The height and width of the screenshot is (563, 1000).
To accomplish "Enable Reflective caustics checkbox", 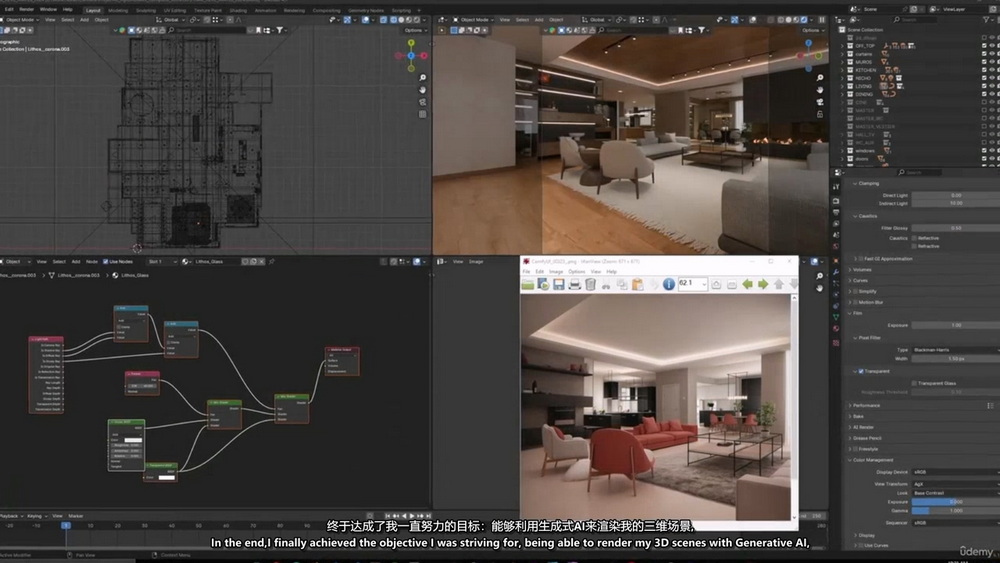I will pyautogui.click(x=914, y=238).
